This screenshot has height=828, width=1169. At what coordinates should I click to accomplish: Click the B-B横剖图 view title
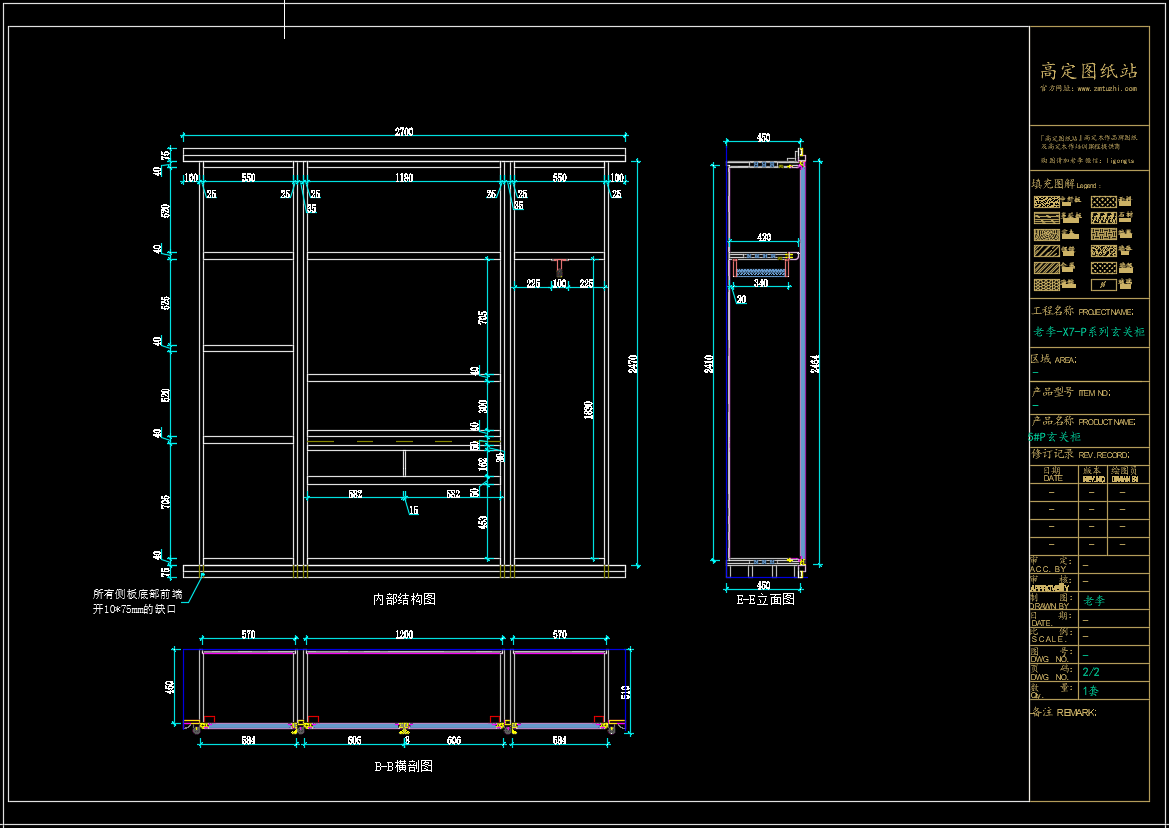pos(404,766)
